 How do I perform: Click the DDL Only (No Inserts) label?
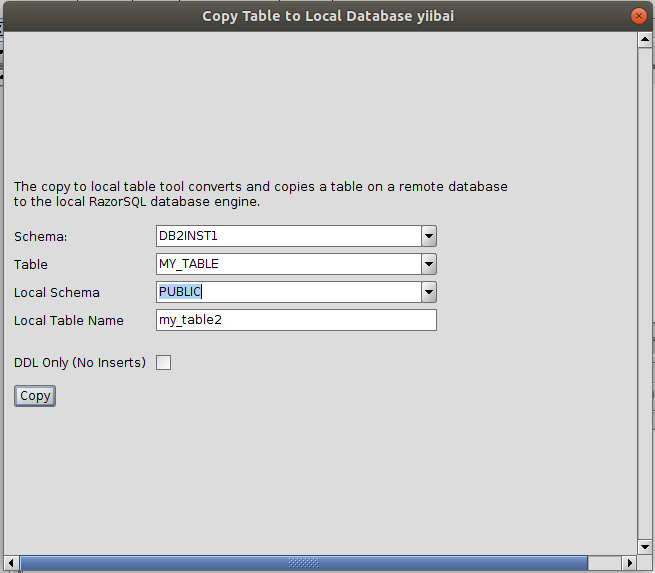tap(80, 362)
